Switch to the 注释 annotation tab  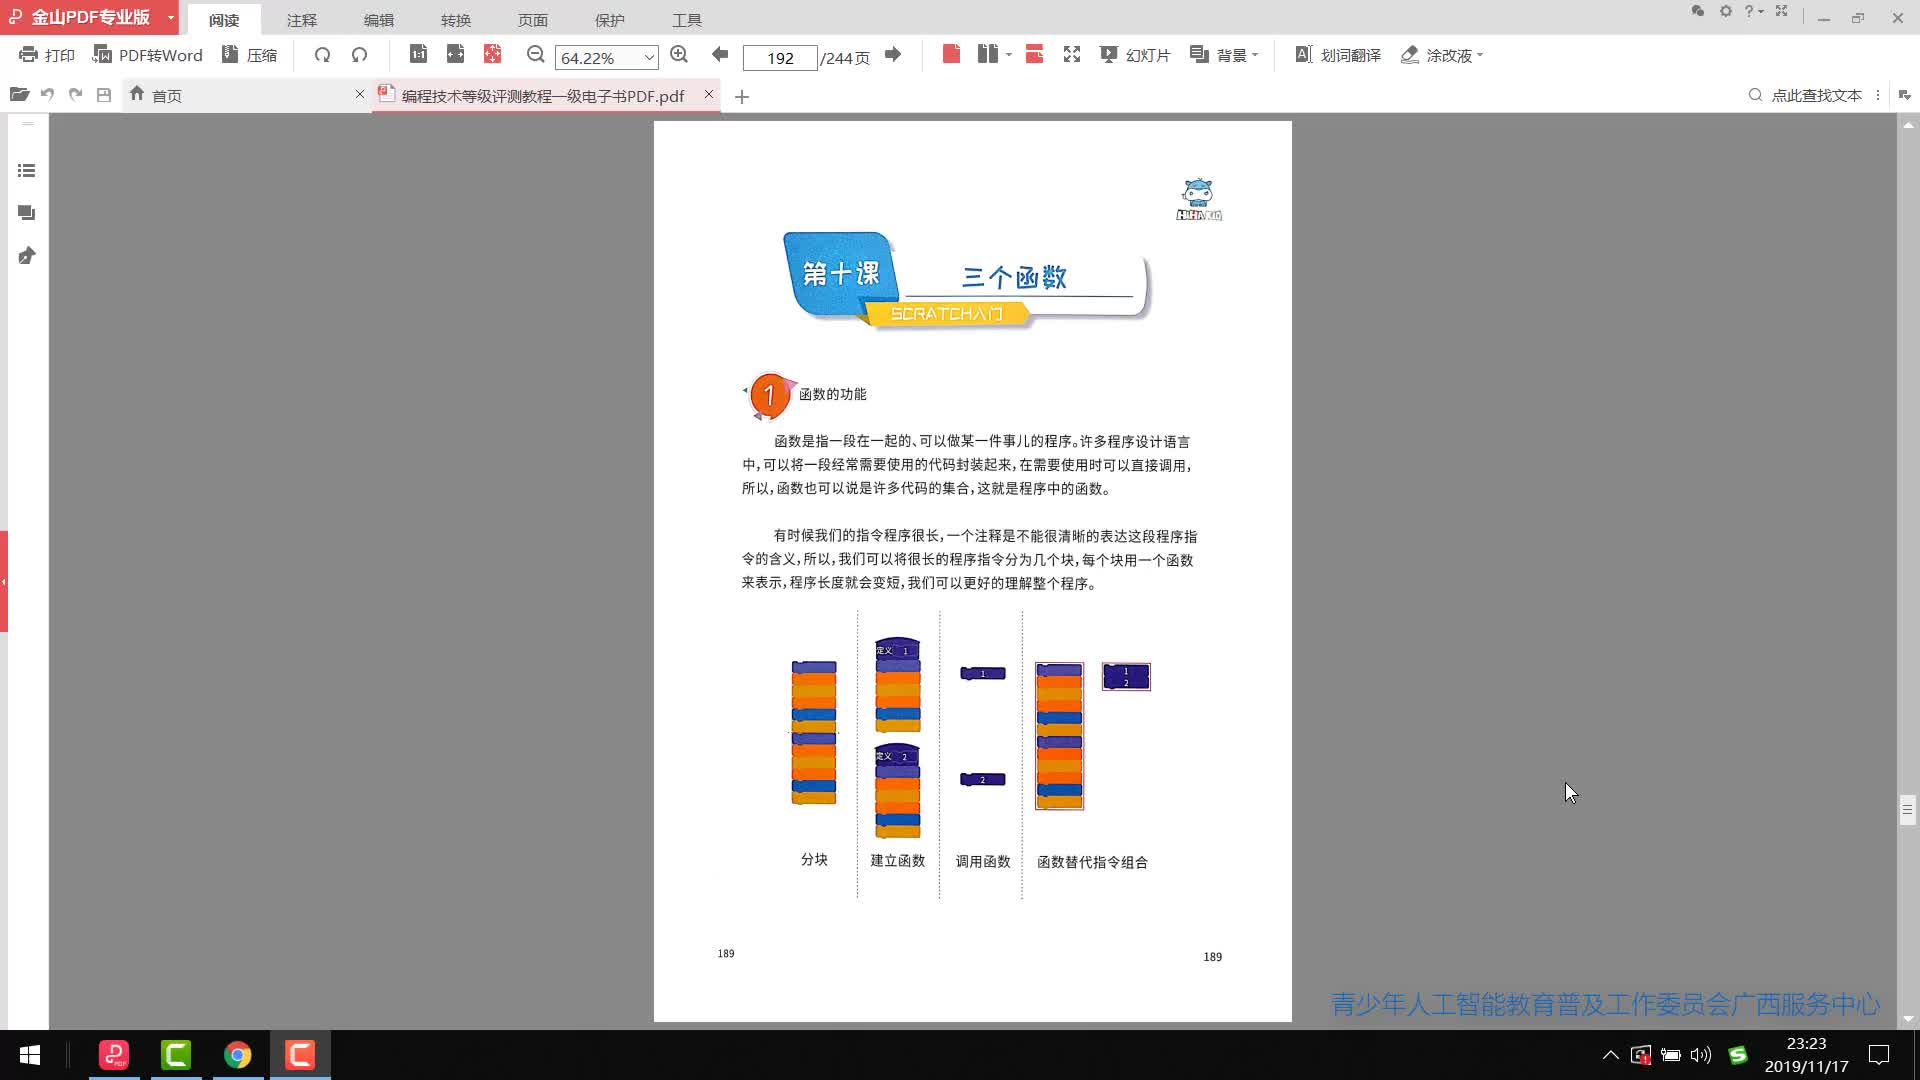[x=301, y=20]
